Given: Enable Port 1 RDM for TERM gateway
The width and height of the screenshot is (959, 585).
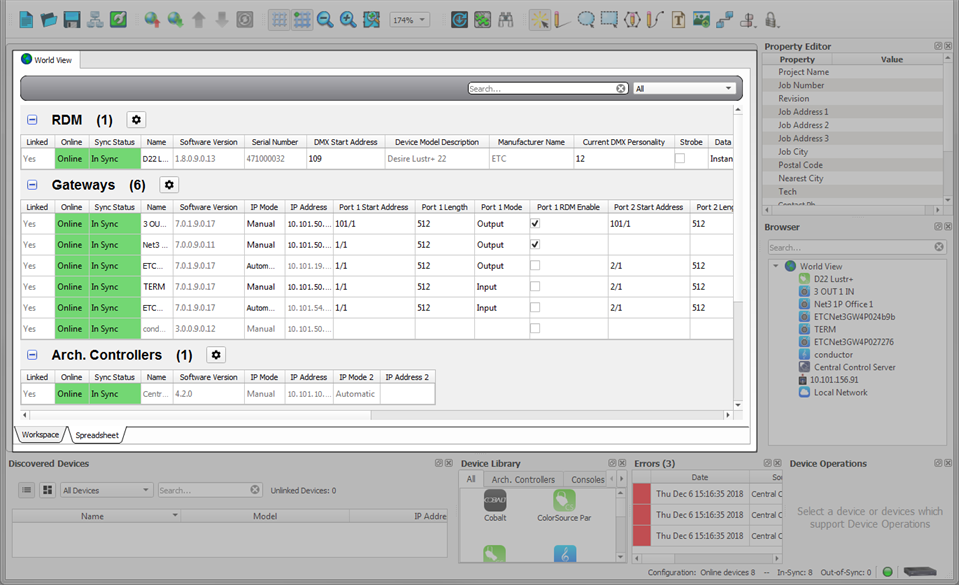Looking at the screenshot, I should (535, 287).
